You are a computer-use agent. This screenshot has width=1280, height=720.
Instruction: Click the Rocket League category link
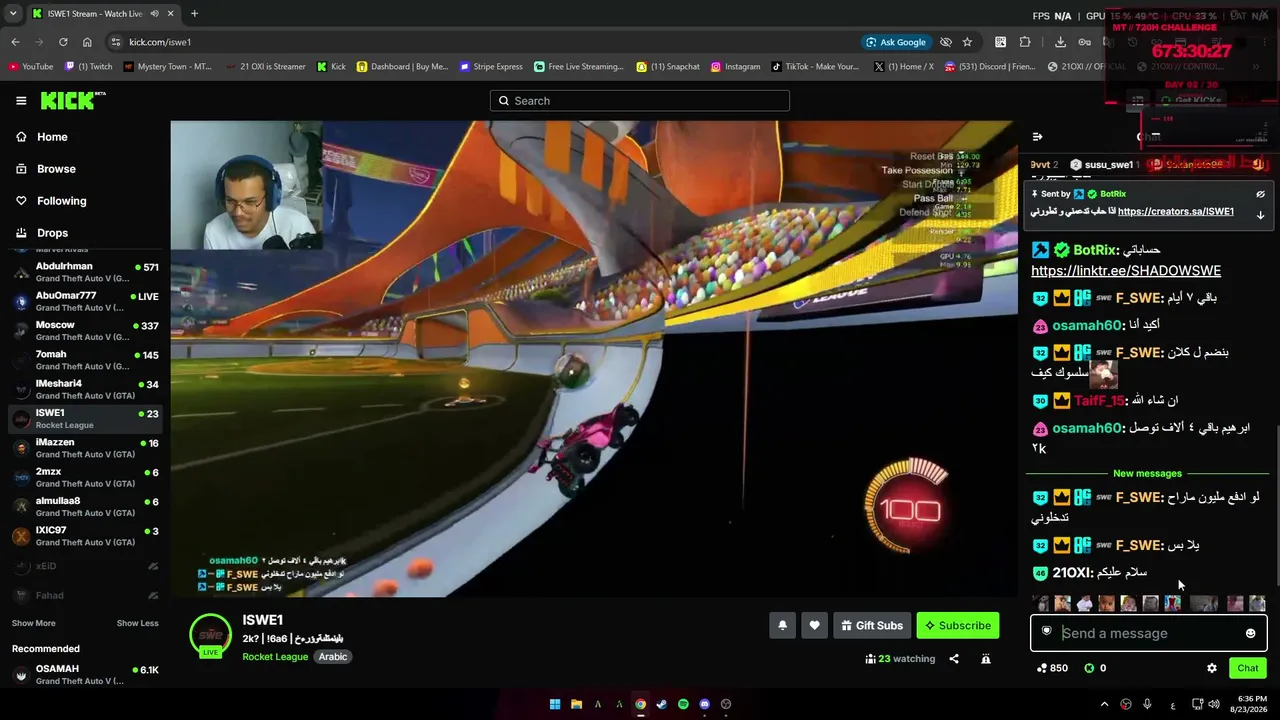pyautogui.click(x=275, y=657)
